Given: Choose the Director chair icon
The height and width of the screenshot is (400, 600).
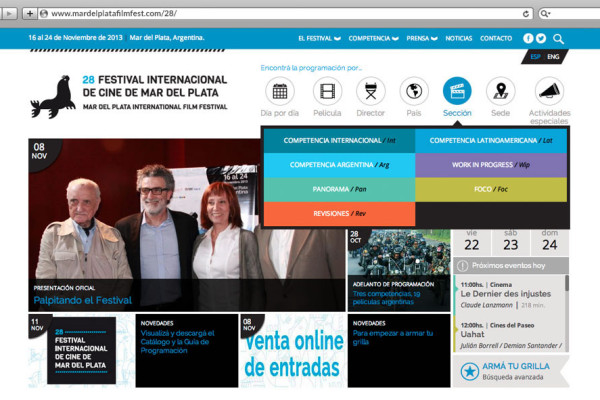Looking at the screenshot, I should 370,91.
